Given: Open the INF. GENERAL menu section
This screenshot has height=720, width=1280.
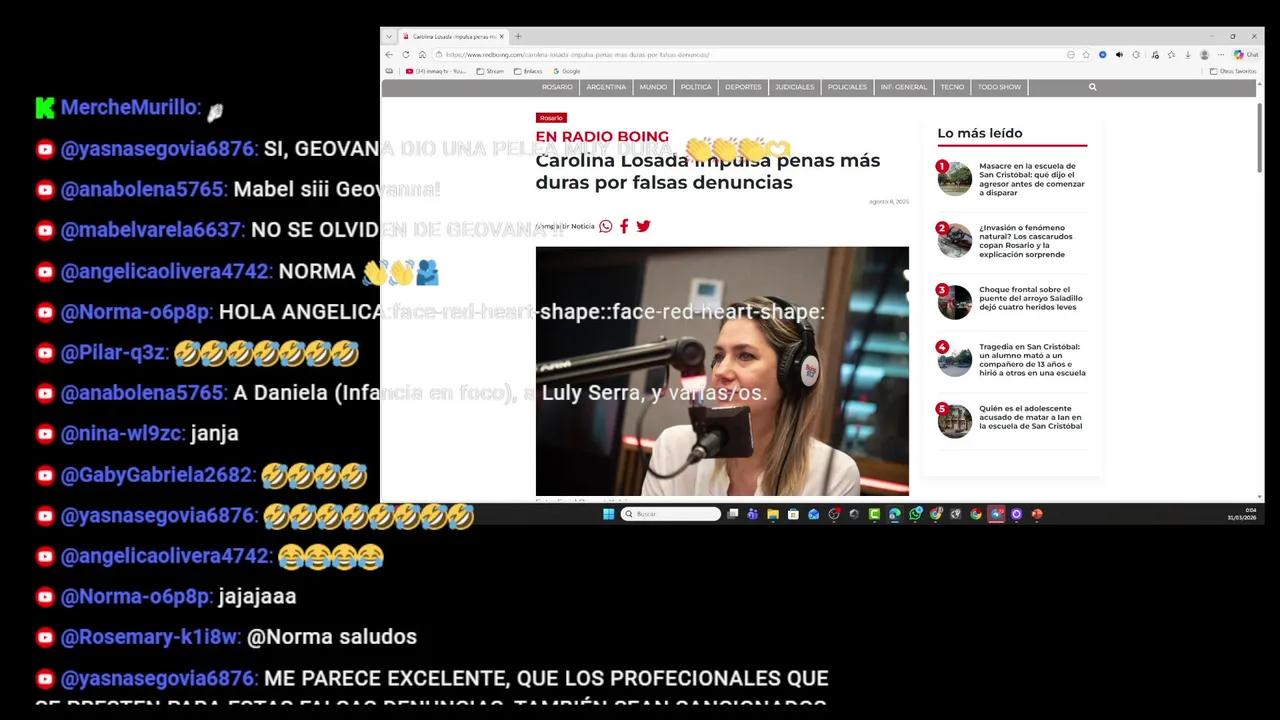Looking at the screenshot, I should click(904, 87).
